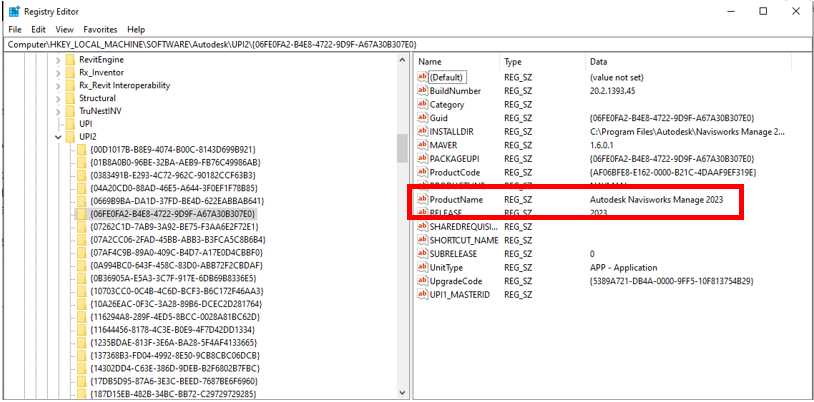
Task: Select the UPI2 folder icon
Action: click(70, 137)
